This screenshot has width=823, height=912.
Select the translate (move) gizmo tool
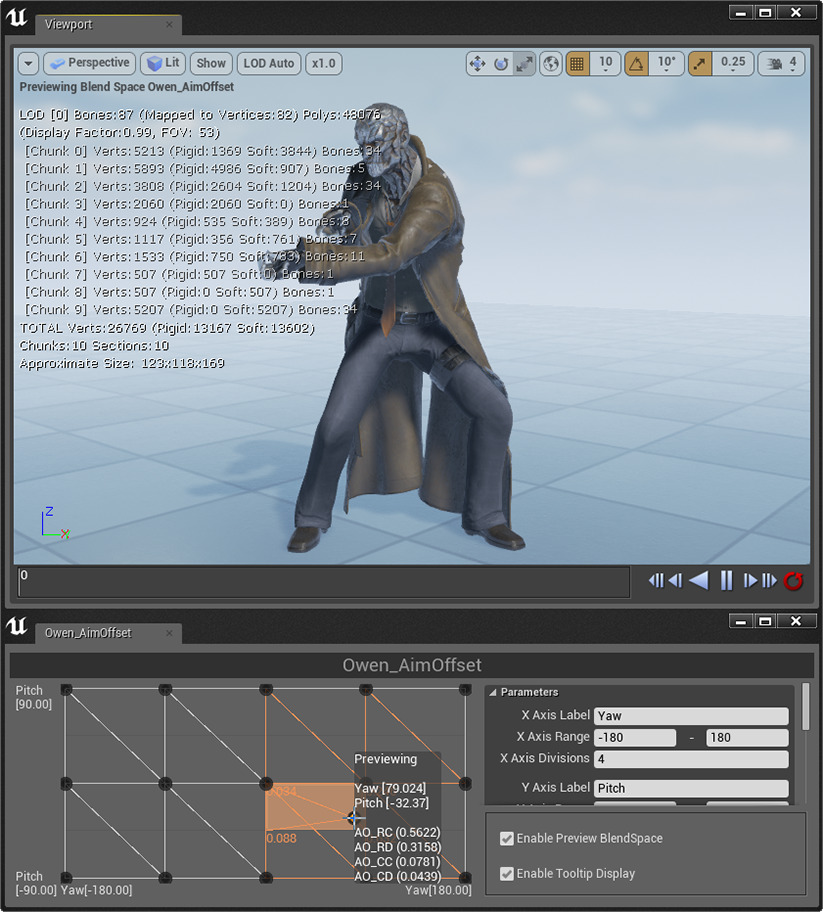tap(478, 63)
